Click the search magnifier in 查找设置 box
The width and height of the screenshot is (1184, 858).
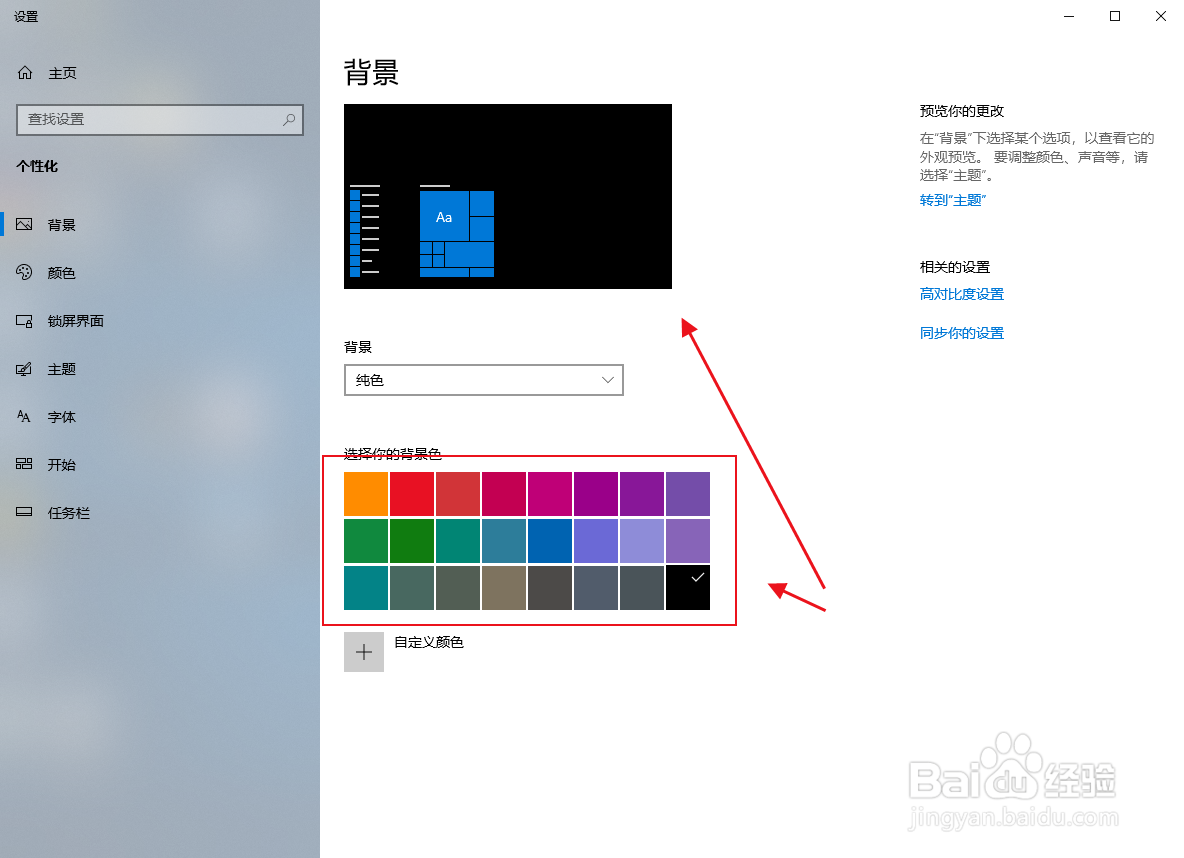point(289,120)
